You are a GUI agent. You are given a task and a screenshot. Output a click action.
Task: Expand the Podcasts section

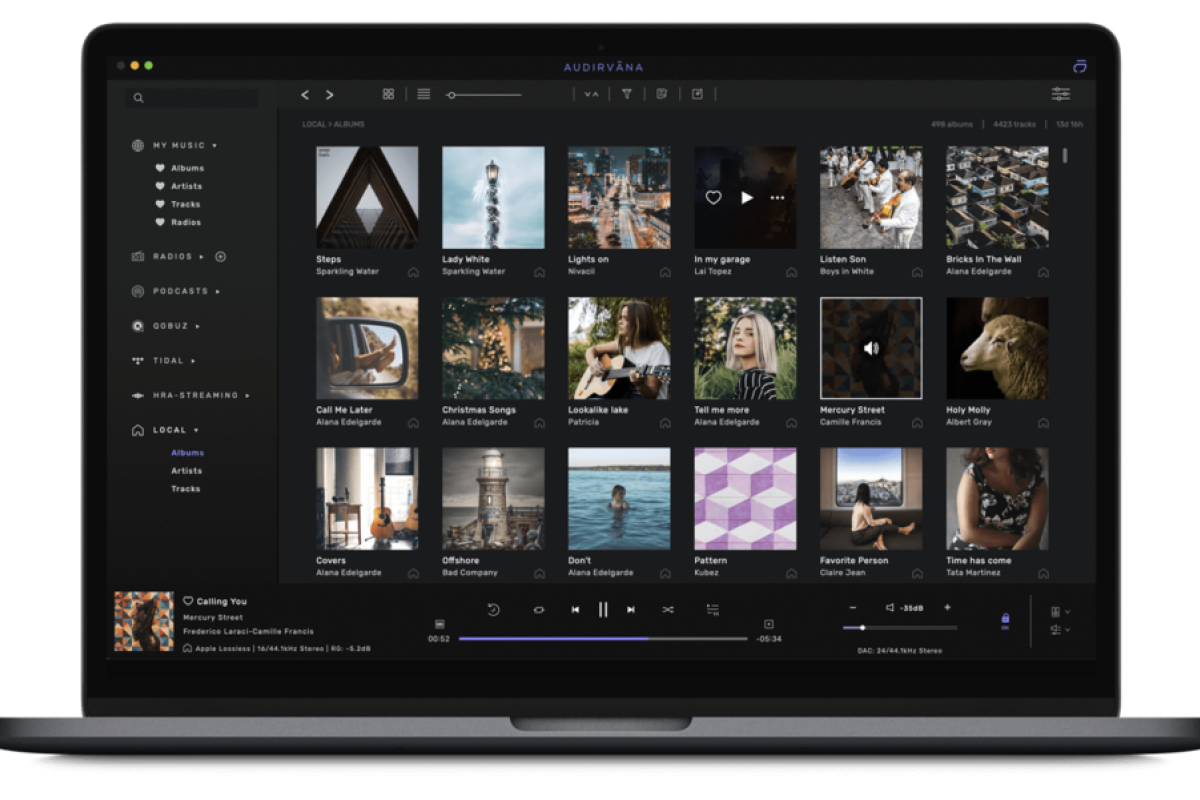click(218, 292)
